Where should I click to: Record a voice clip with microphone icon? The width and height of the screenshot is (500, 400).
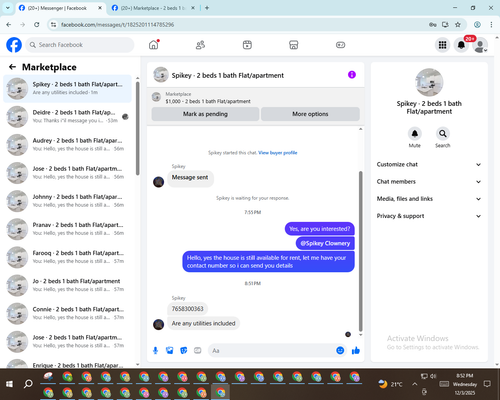coord(155,350)
